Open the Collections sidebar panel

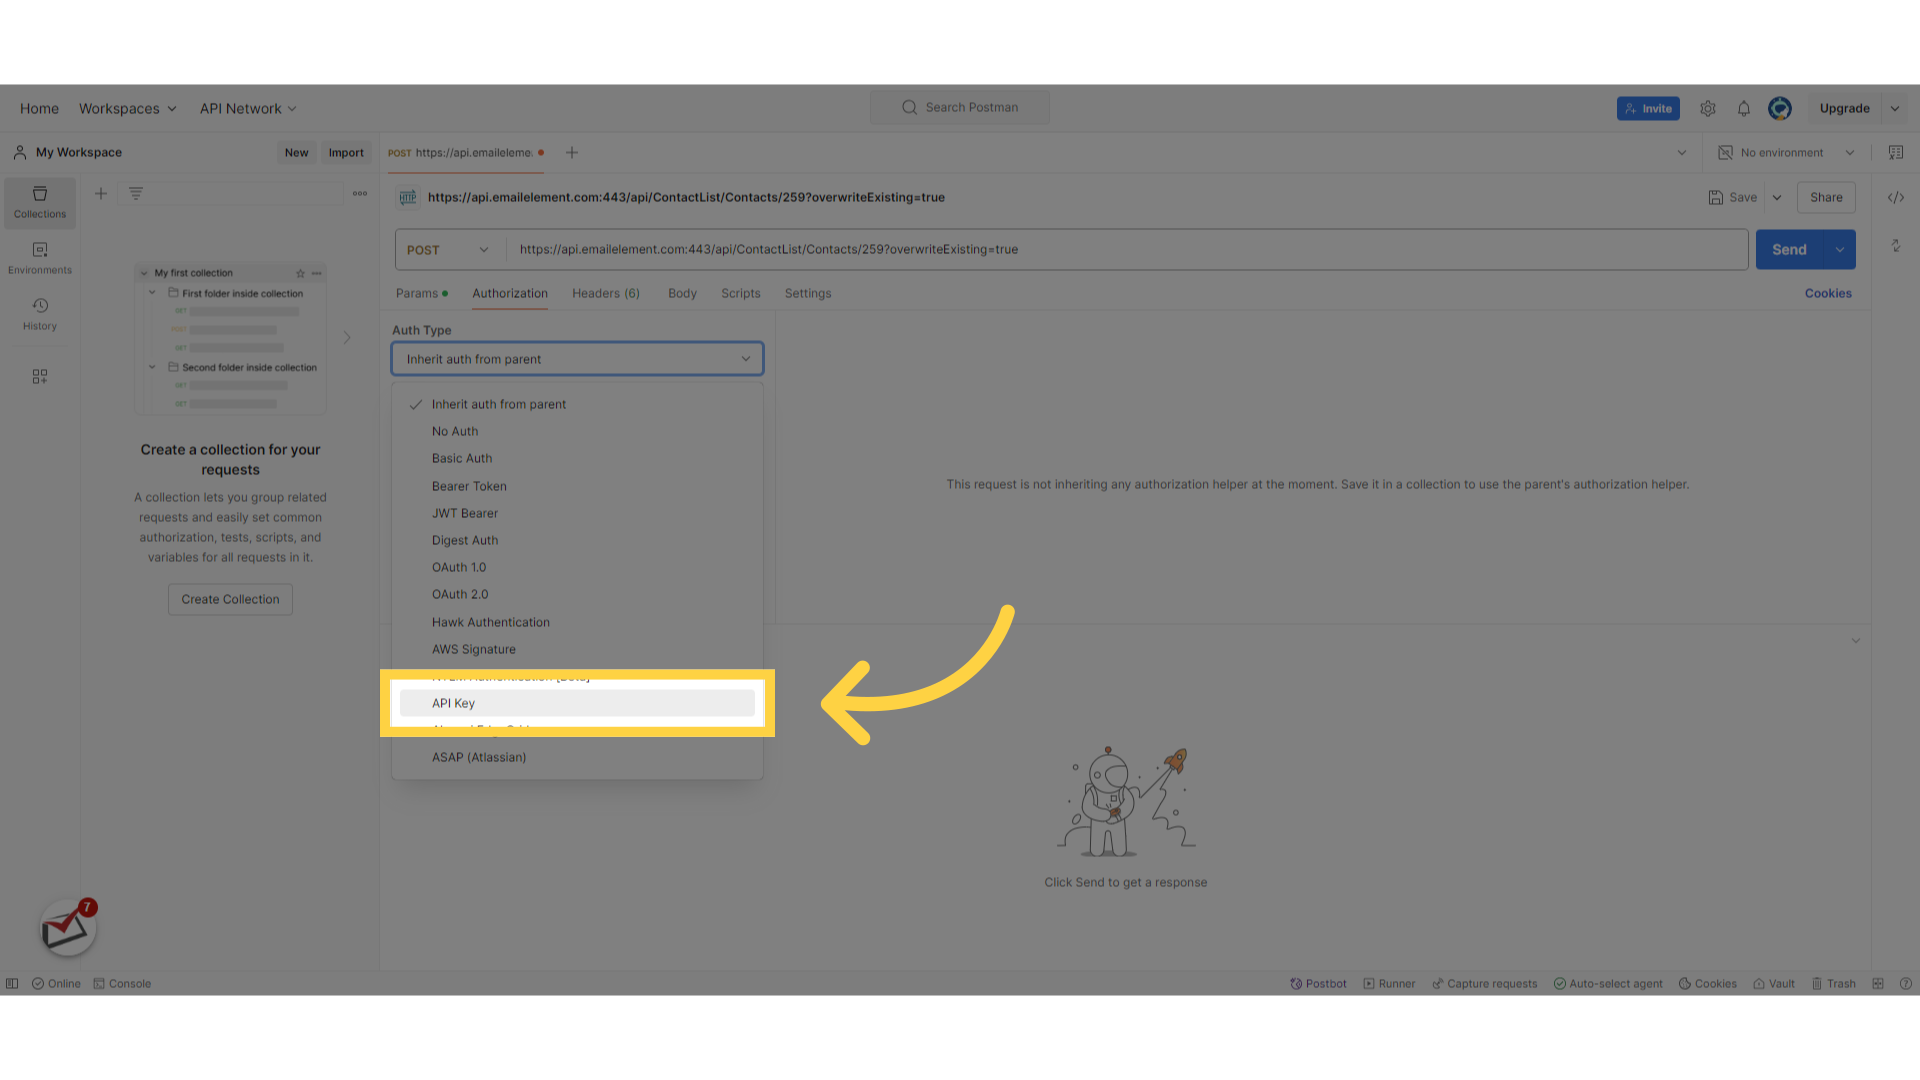[x=40, y=202]
